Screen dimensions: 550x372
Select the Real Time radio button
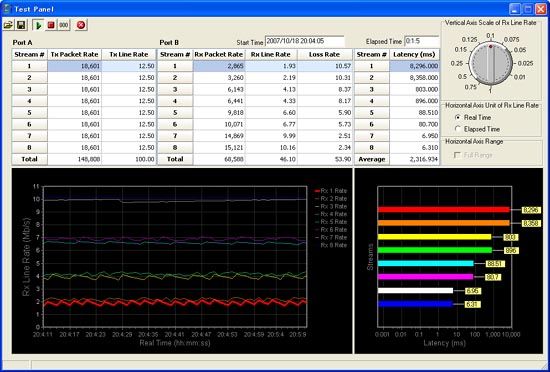coord(457,117)
